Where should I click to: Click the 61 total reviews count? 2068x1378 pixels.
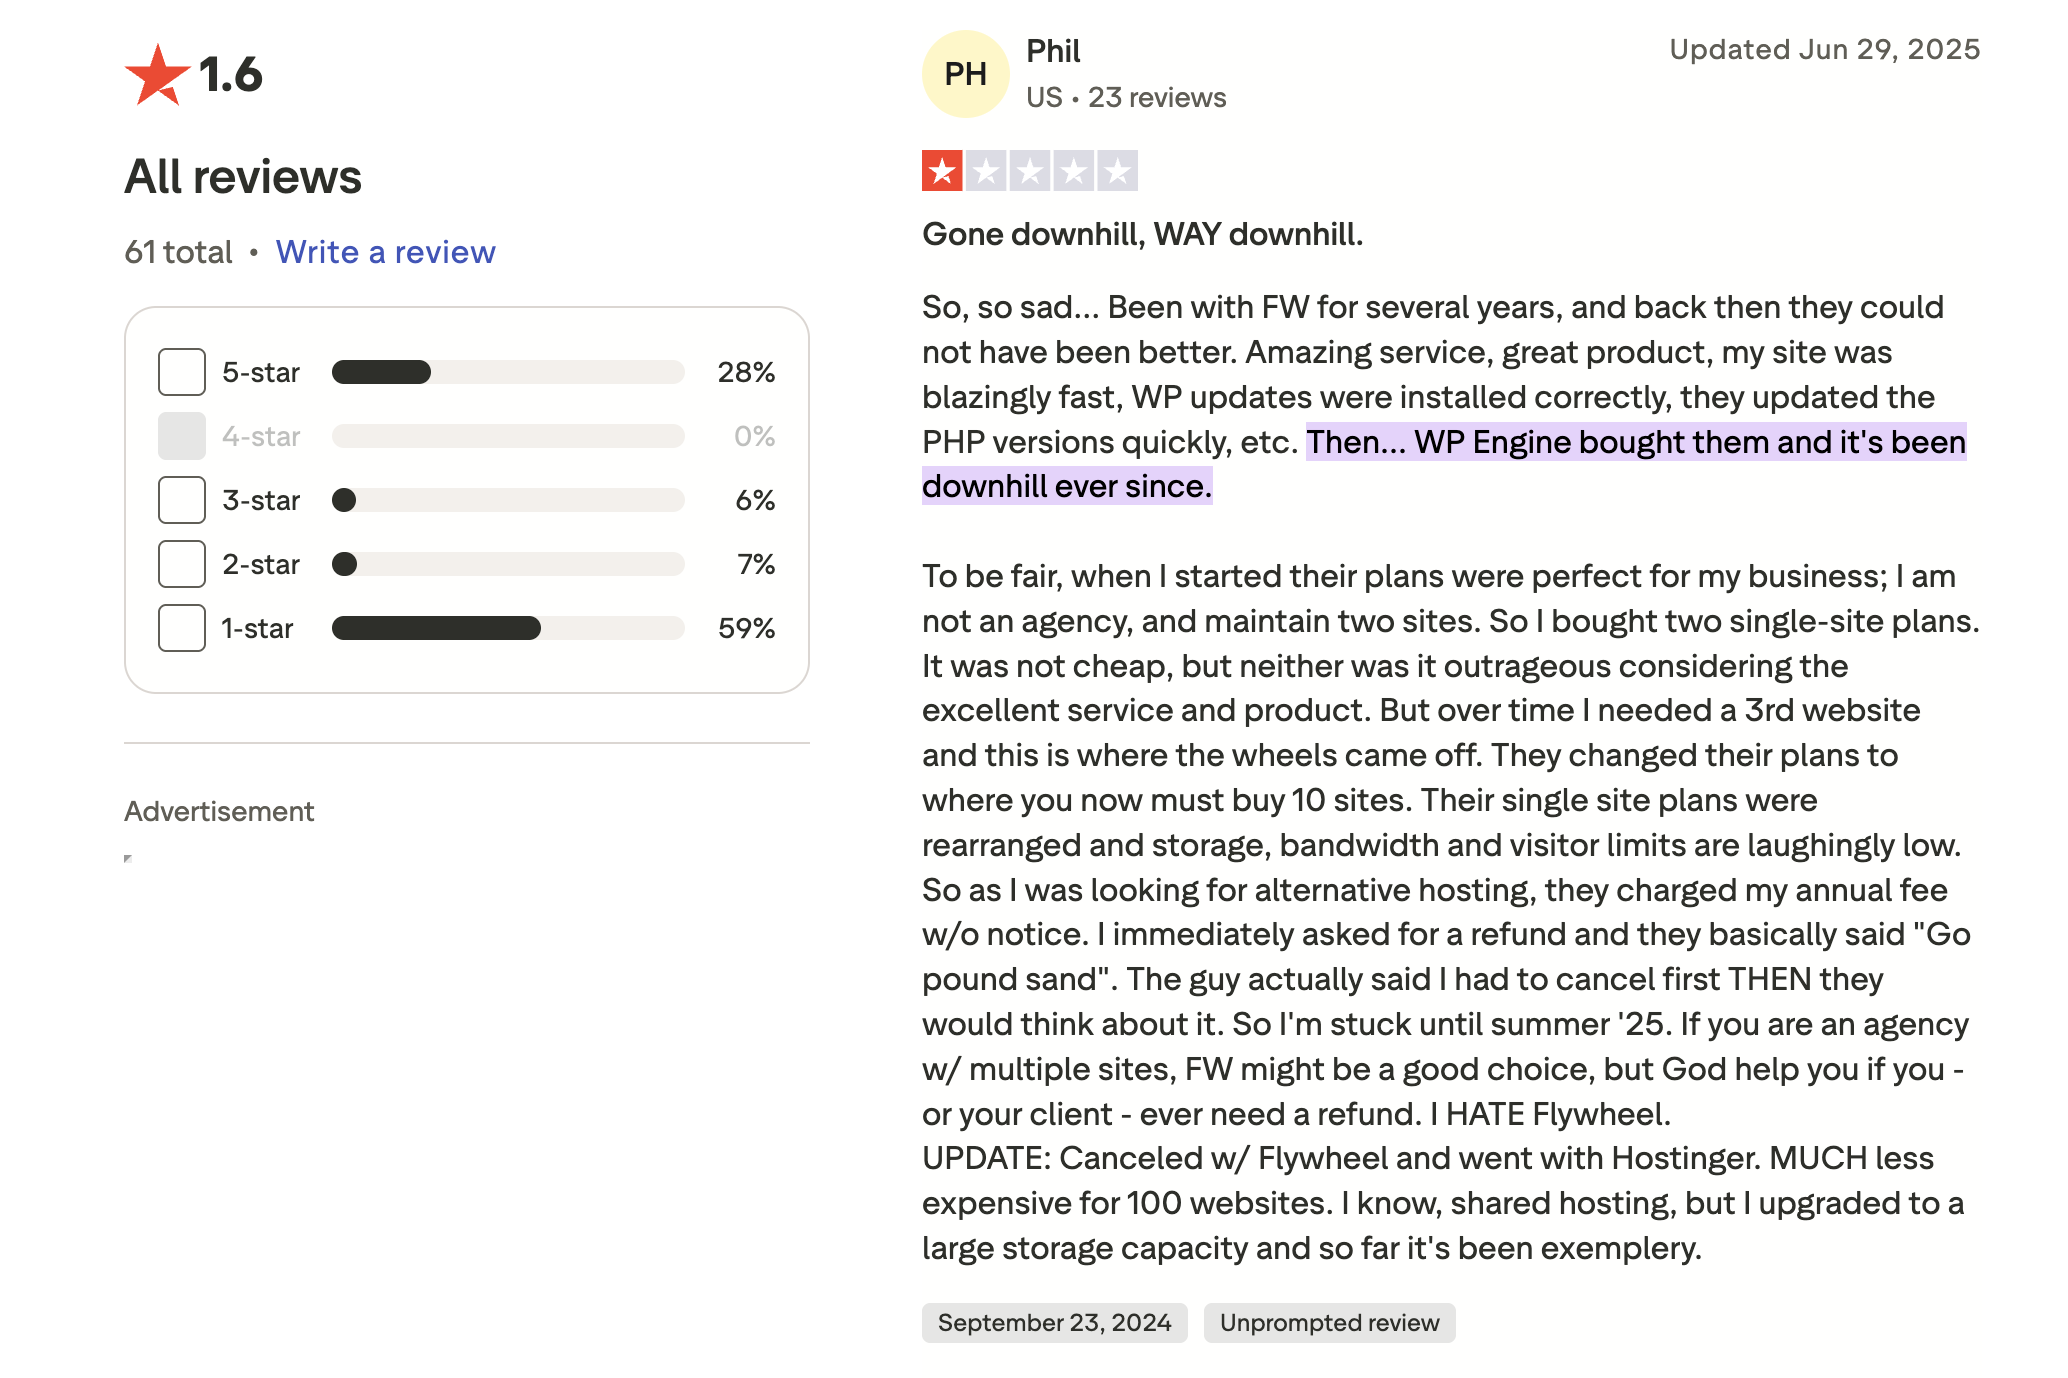coord(177,252)
